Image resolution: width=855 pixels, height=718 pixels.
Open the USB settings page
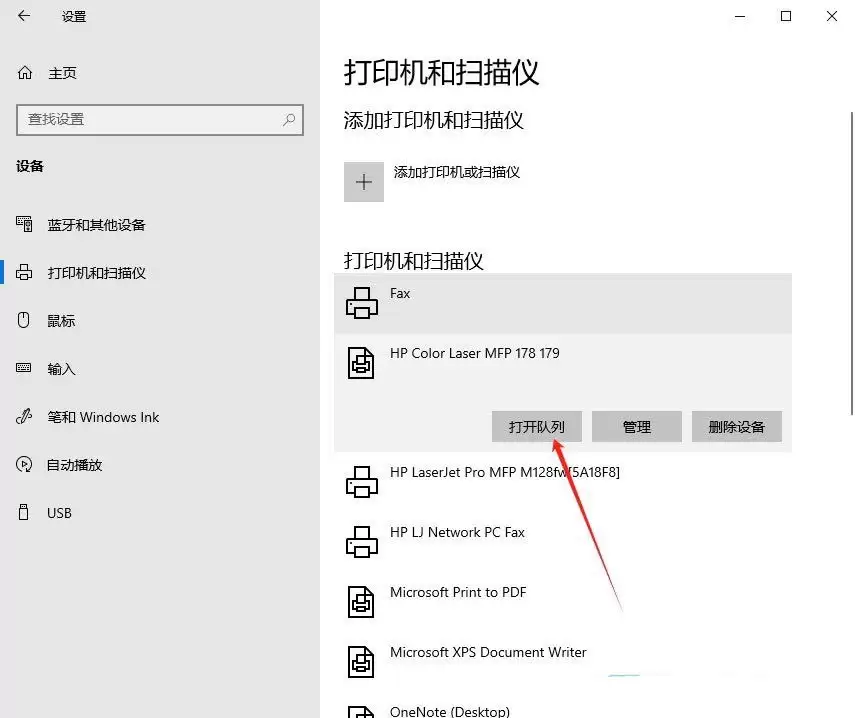coord(59,512)
